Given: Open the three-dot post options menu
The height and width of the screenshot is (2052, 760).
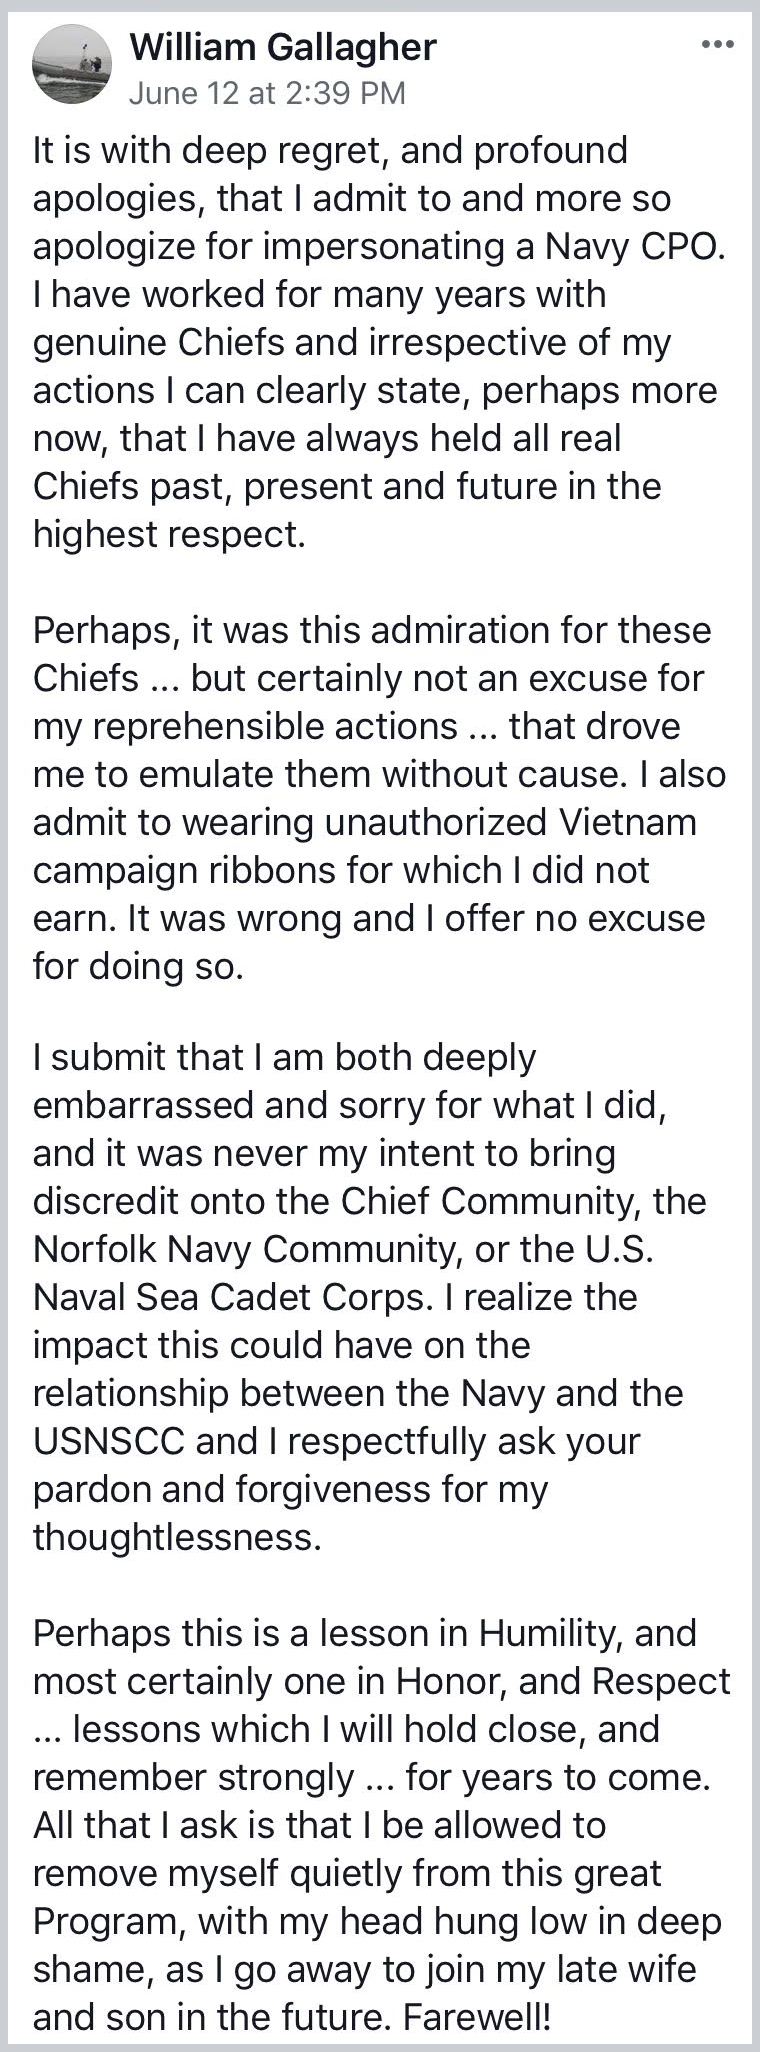Looking at the screenshot, I should [x=718, y=45].
